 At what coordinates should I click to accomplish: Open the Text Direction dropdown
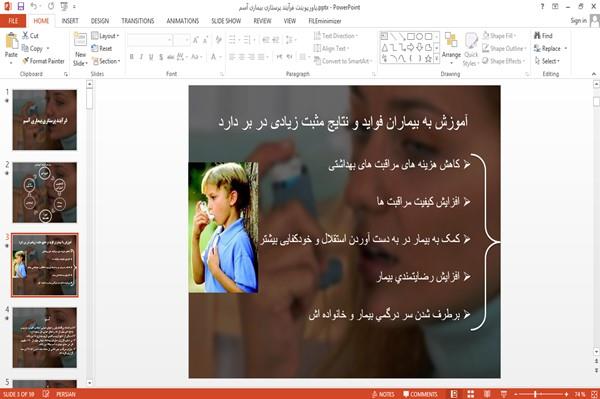[x=336, y=36]
